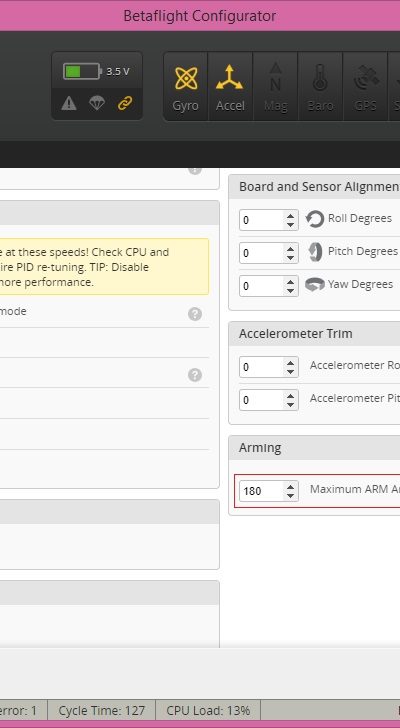Viewport: 400px width, 728px height.
Task: Decrease Accelerometer Roll trim stepper
Action: (290, 371)
